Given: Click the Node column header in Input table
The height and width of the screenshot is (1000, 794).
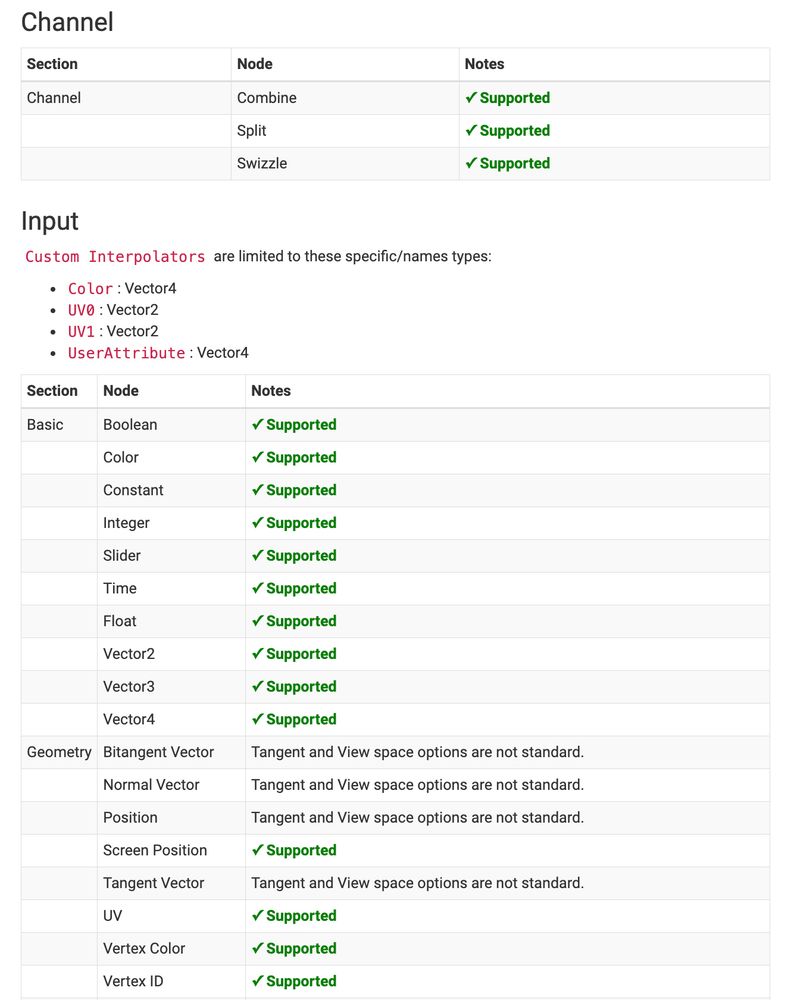Looking at the screenshot, I should pyautogui.click(x=121, y=391).
